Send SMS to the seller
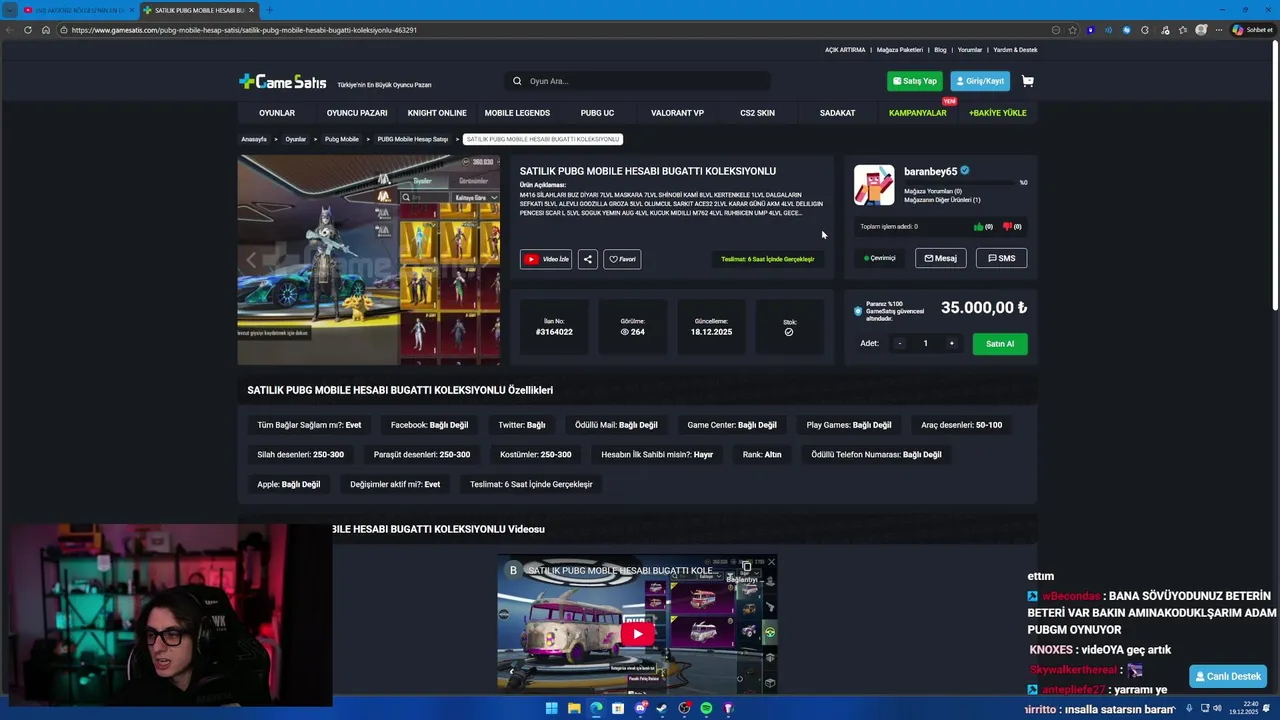 pos(1001,258)
